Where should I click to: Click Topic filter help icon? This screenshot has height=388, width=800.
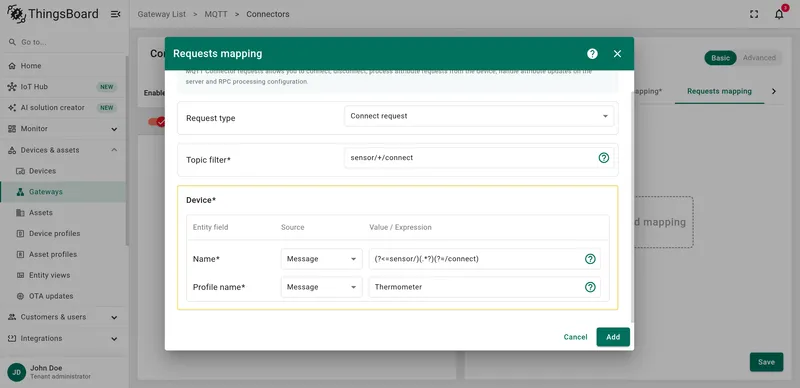[604, 158]
